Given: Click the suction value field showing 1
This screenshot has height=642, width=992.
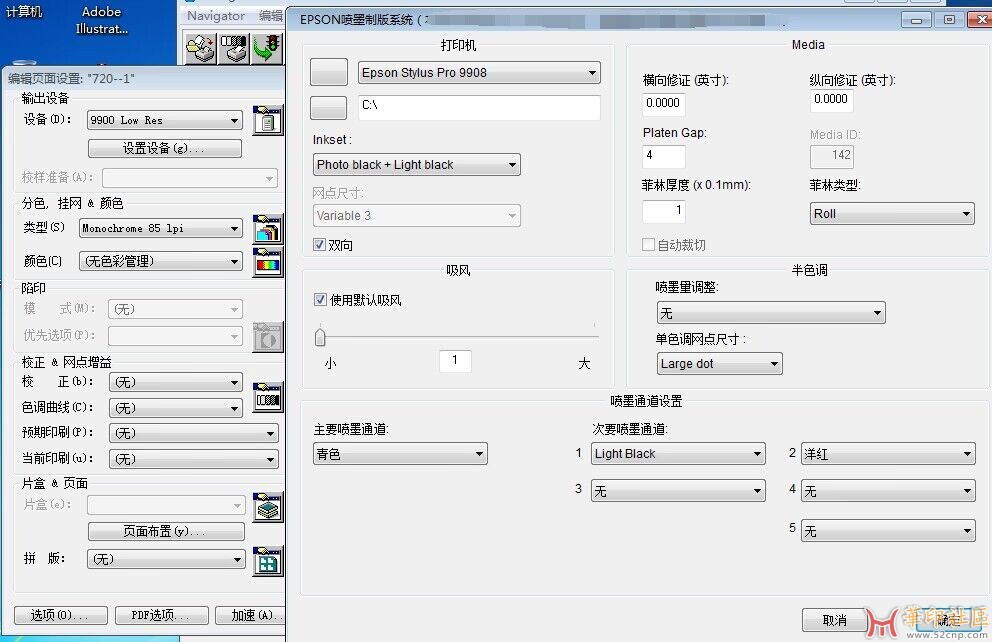Looking at the screenshot, I should pos(455,361).
